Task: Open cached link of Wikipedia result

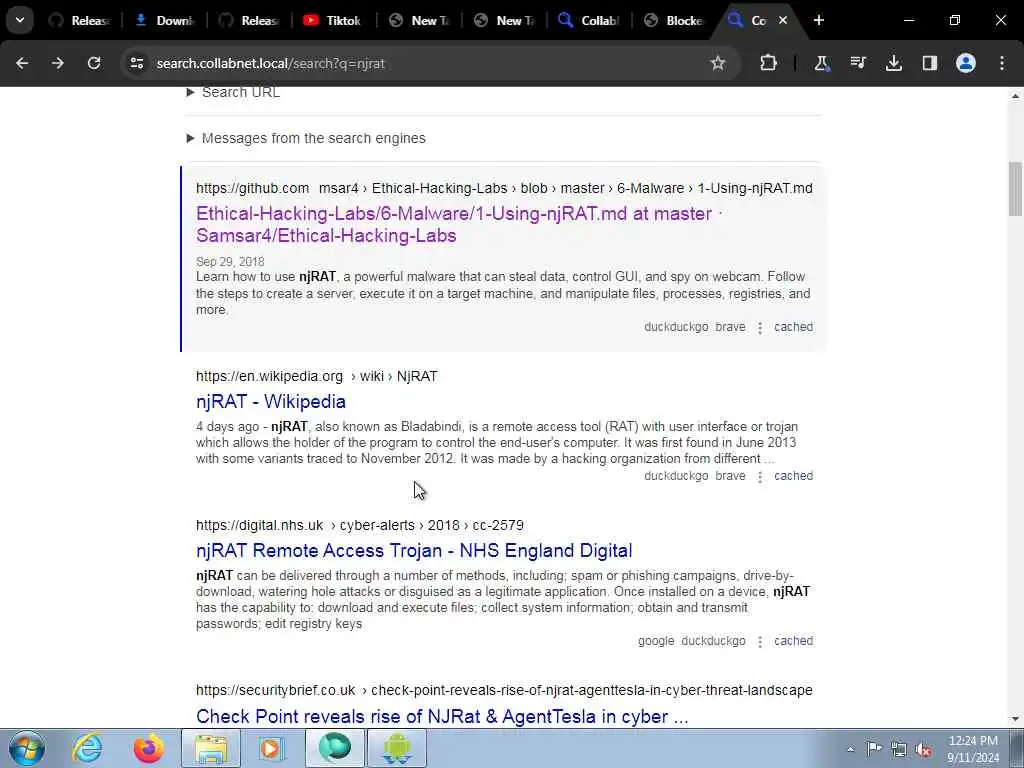Action: pos(793,475)
